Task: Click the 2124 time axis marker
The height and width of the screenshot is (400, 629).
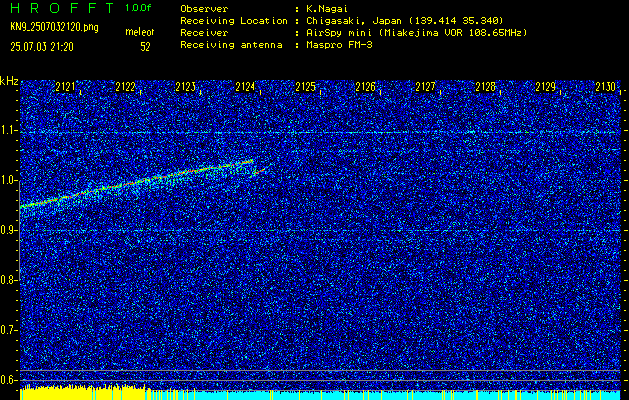Action: [x=245, y=87]
